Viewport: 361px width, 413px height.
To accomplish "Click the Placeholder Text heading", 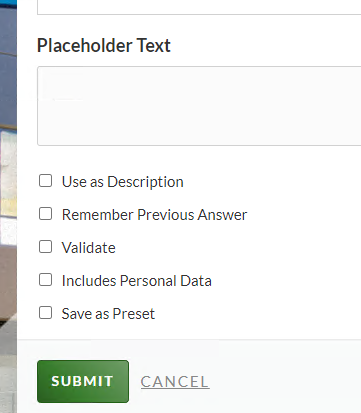I will [104, 45].
